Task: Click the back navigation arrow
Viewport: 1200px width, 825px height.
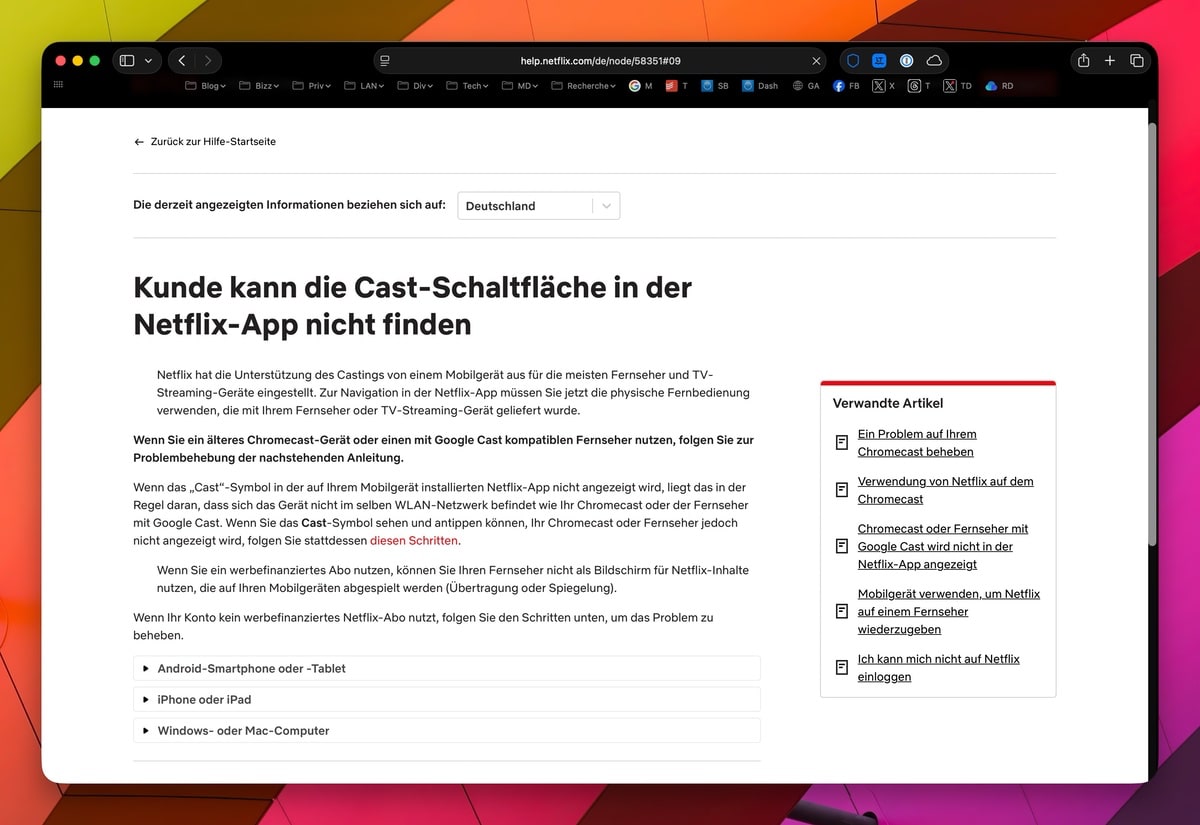Action: click(182, 61)
